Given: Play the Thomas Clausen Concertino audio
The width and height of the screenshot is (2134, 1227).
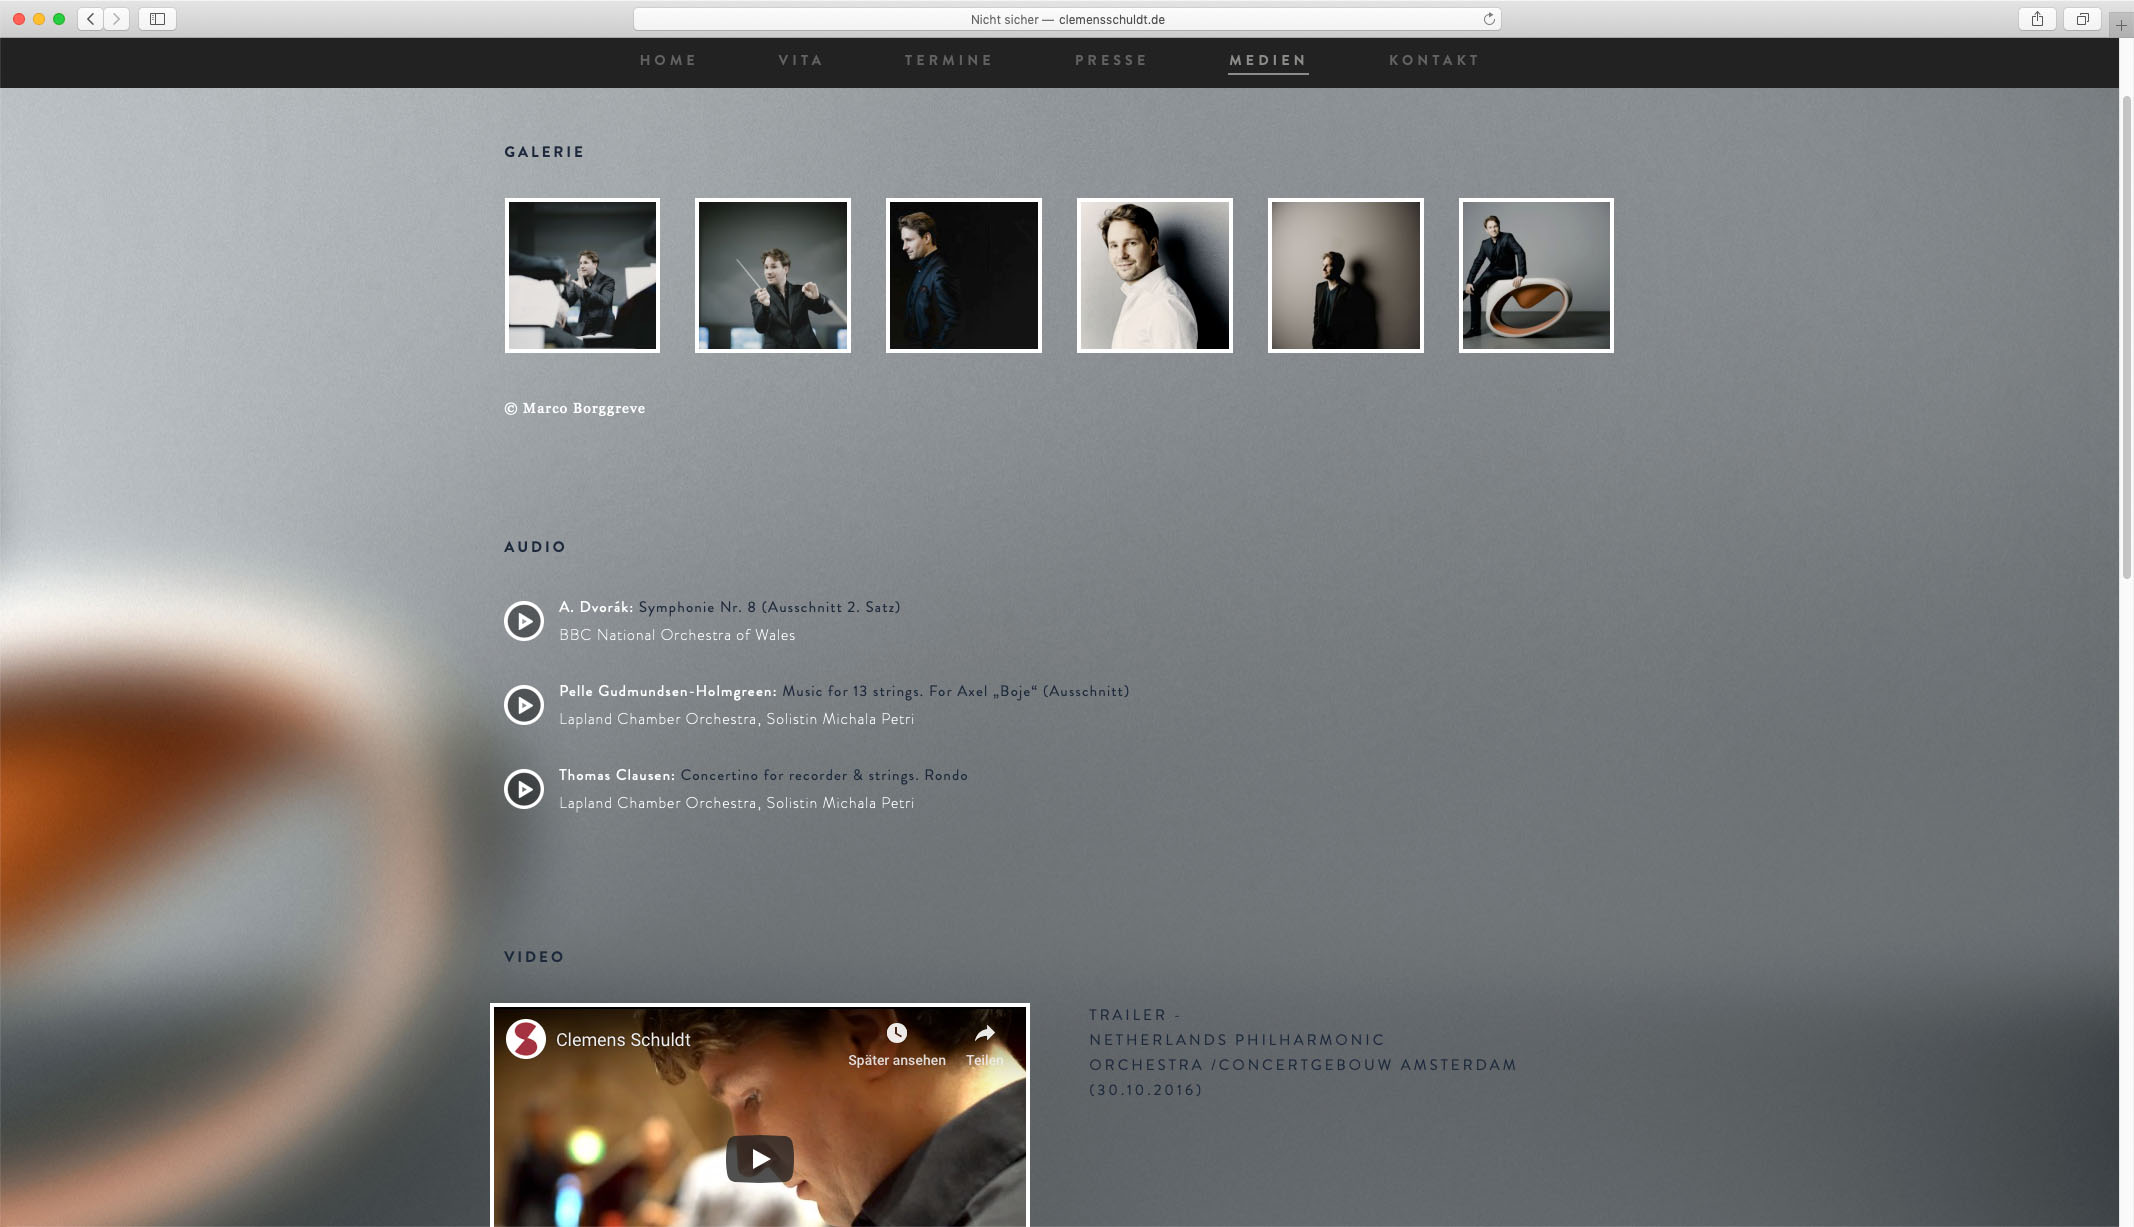Looking at the screenshot, I should [523, 789].
